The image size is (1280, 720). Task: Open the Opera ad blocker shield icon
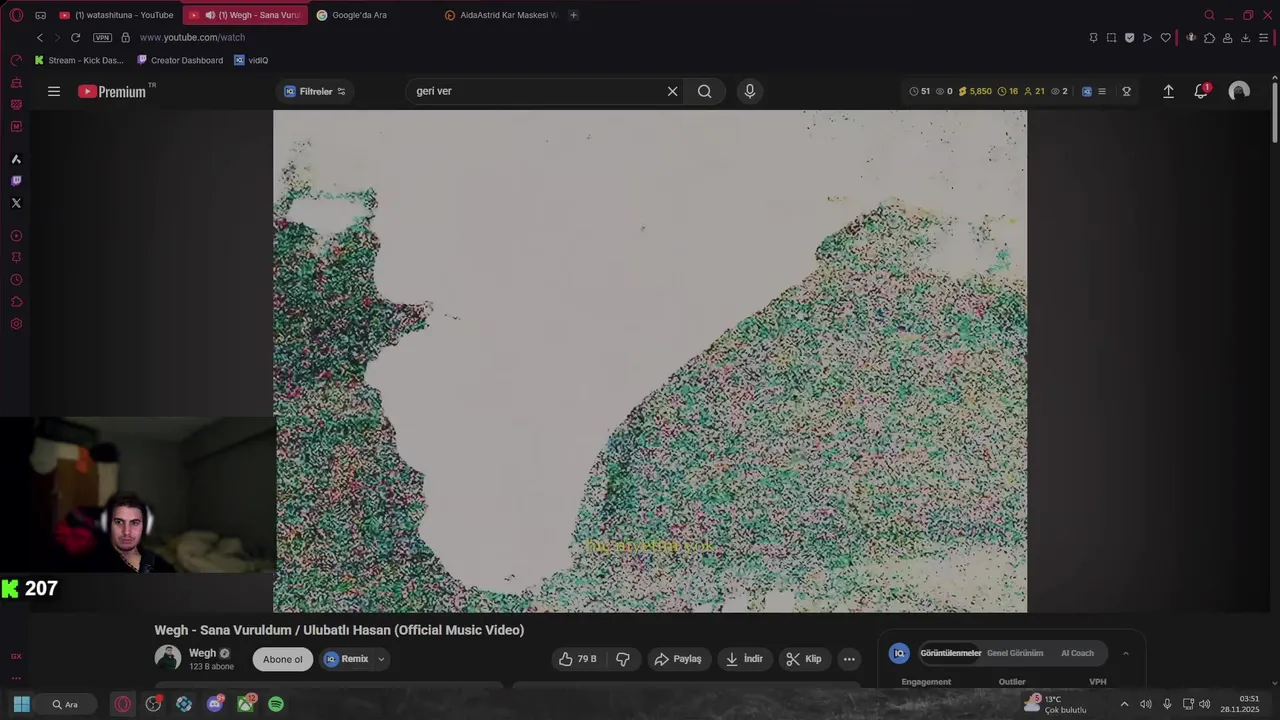click(x=1129, y=38)
